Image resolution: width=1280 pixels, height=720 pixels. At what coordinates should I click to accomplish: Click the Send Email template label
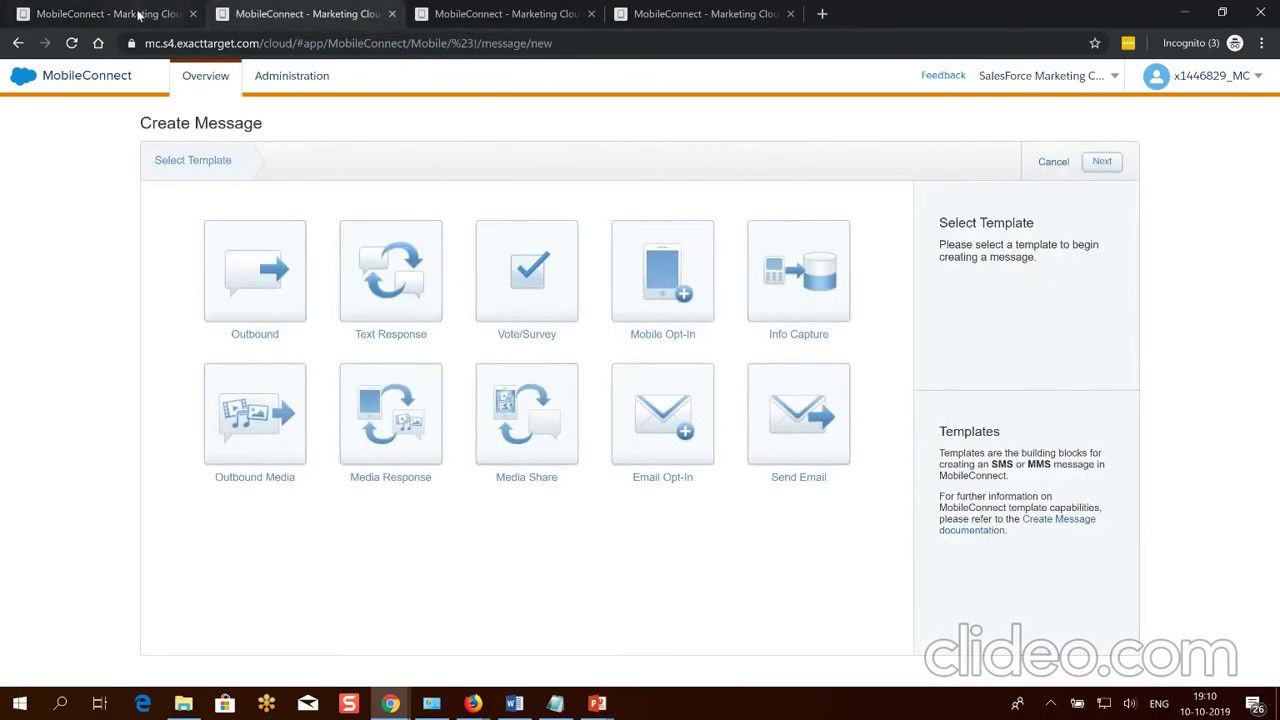click(x=799, y=477)
